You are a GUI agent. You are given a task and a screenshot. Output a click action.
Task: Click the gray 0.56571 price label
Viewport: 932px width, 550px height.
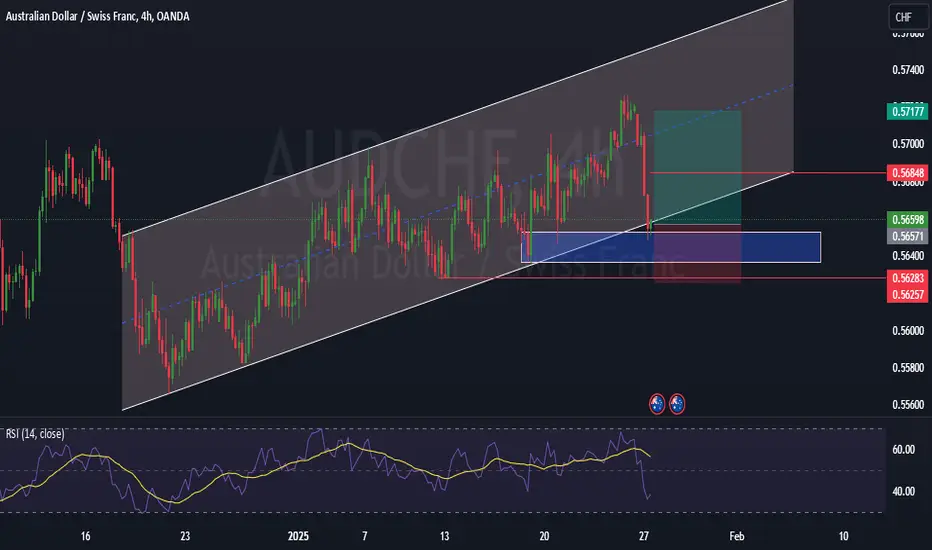[907, 236]
